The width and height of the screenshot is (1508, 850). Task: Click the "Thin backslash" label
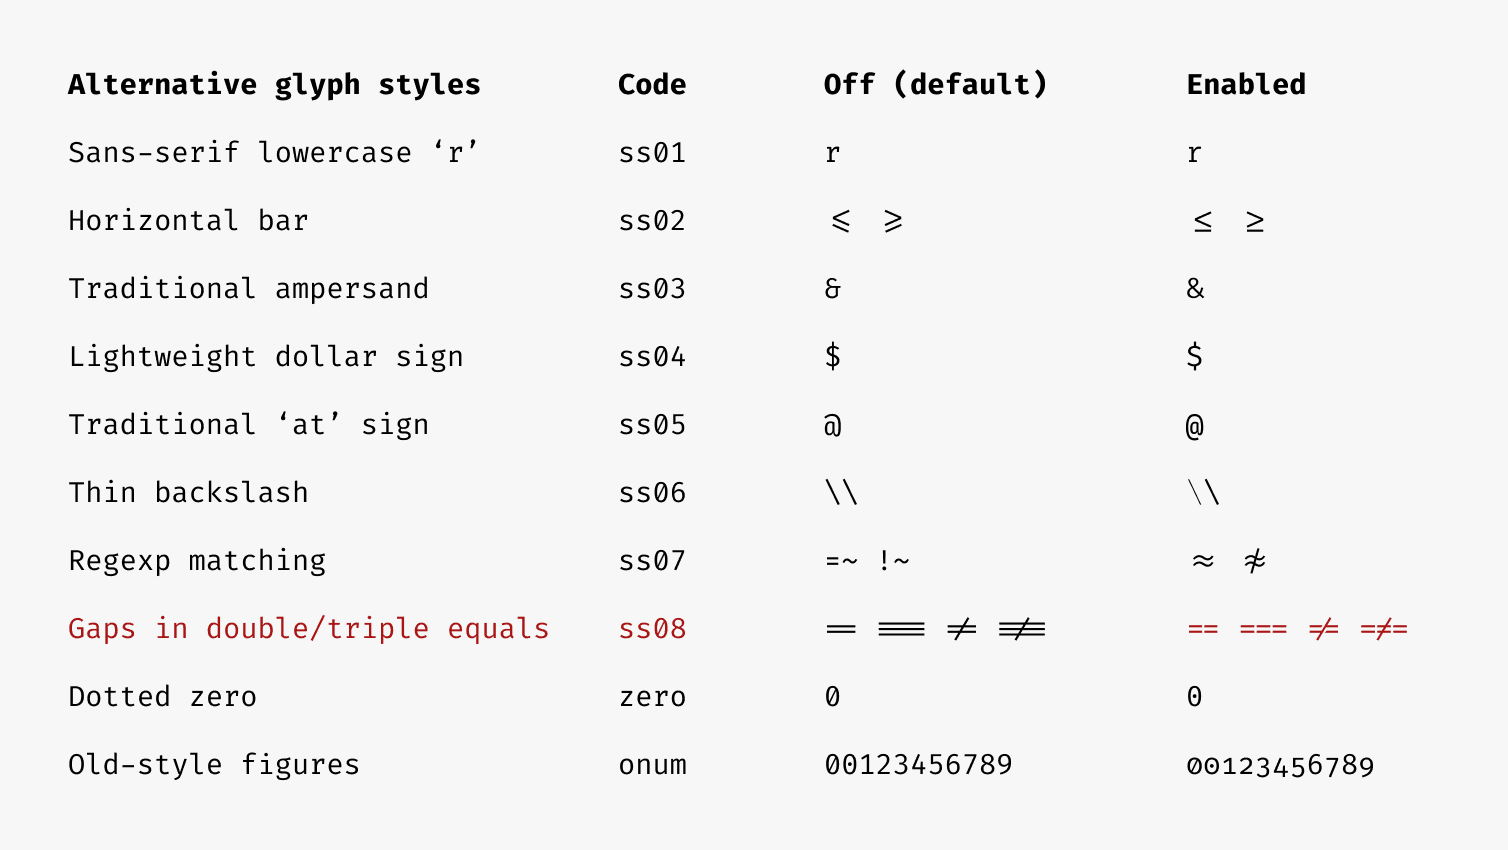188,493
